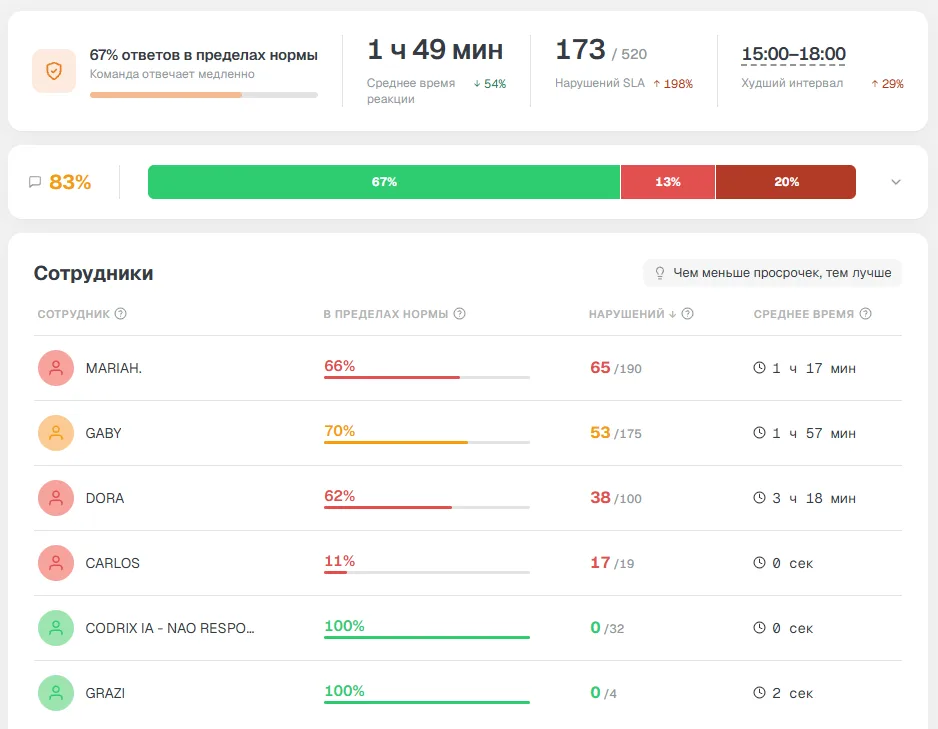Screen dimensions: 938x729
Task: Click CARLOS avatar icon
Action: pos(56,563)
